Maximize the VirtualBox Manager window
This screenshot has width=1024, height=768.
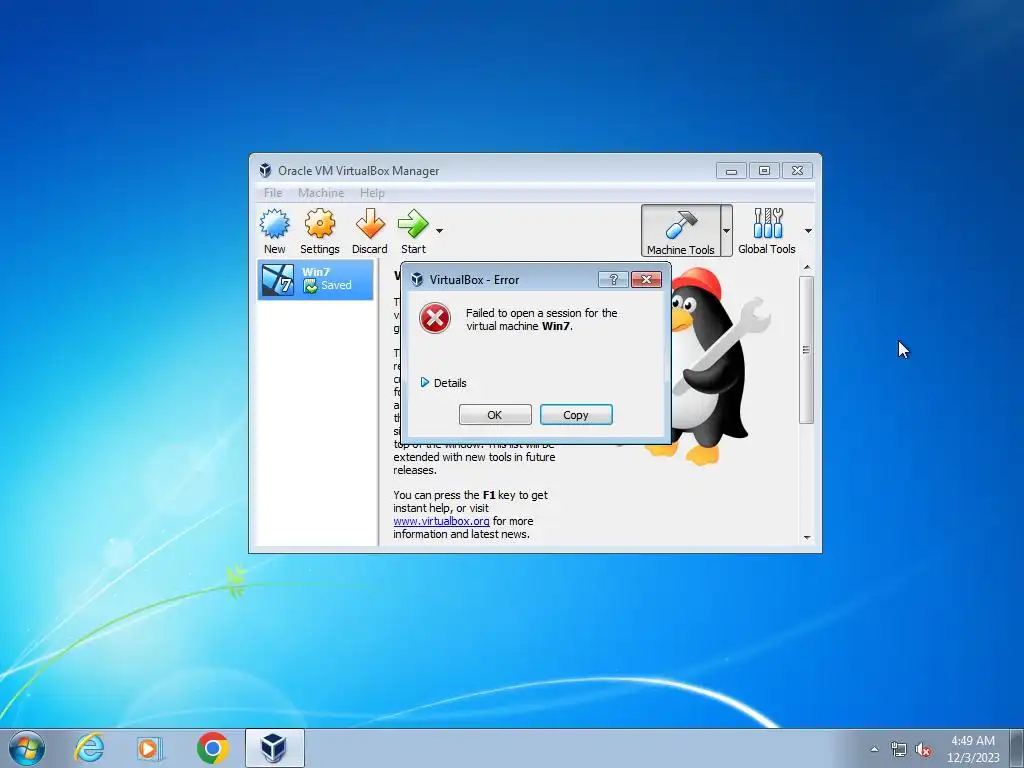pos(764,171)
